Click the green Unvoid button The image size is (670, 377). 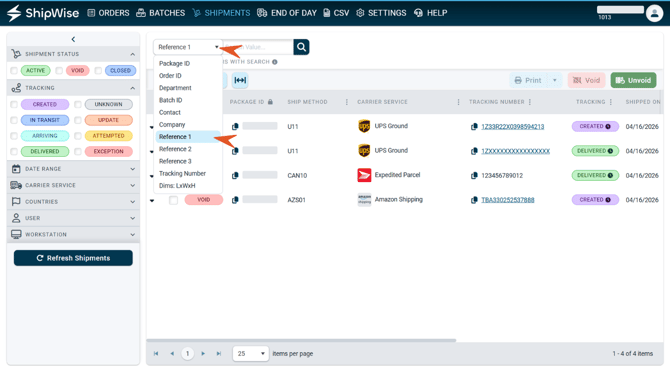tap(633, 80)
